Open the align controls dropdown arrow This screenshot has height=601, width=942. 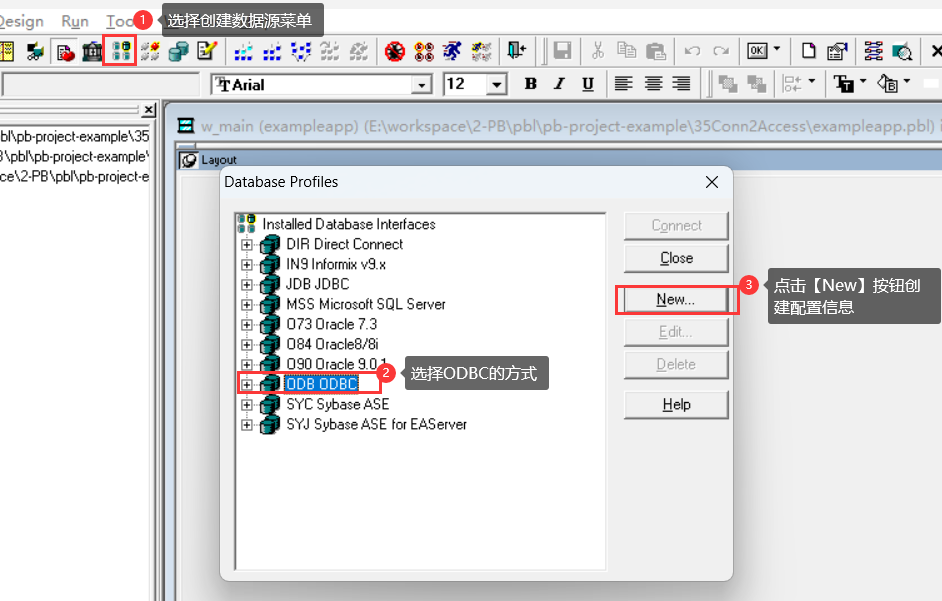tap(812, 81)
